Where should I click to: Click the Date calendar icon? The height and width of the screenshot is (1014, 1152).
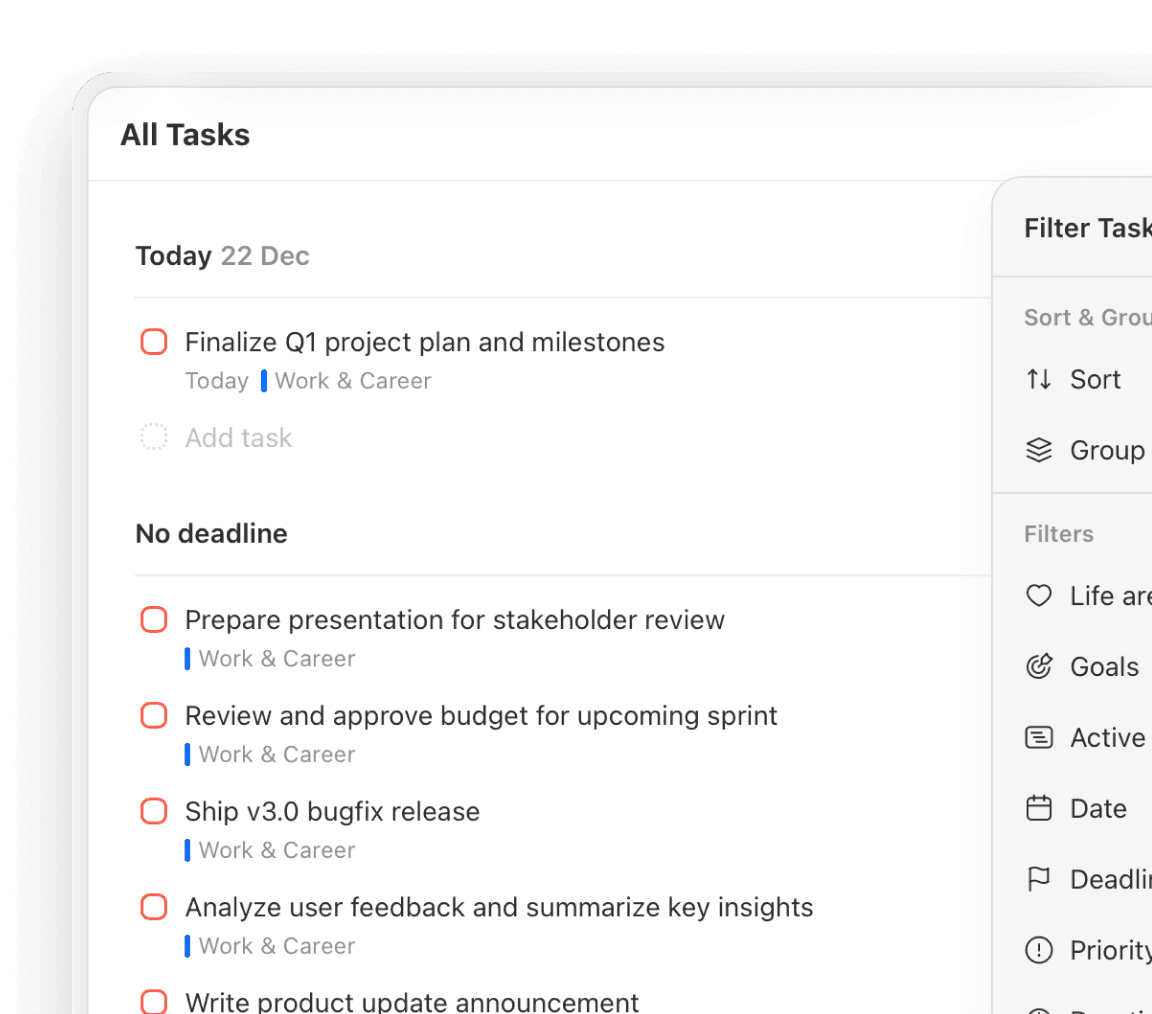tap(1039, 809)
